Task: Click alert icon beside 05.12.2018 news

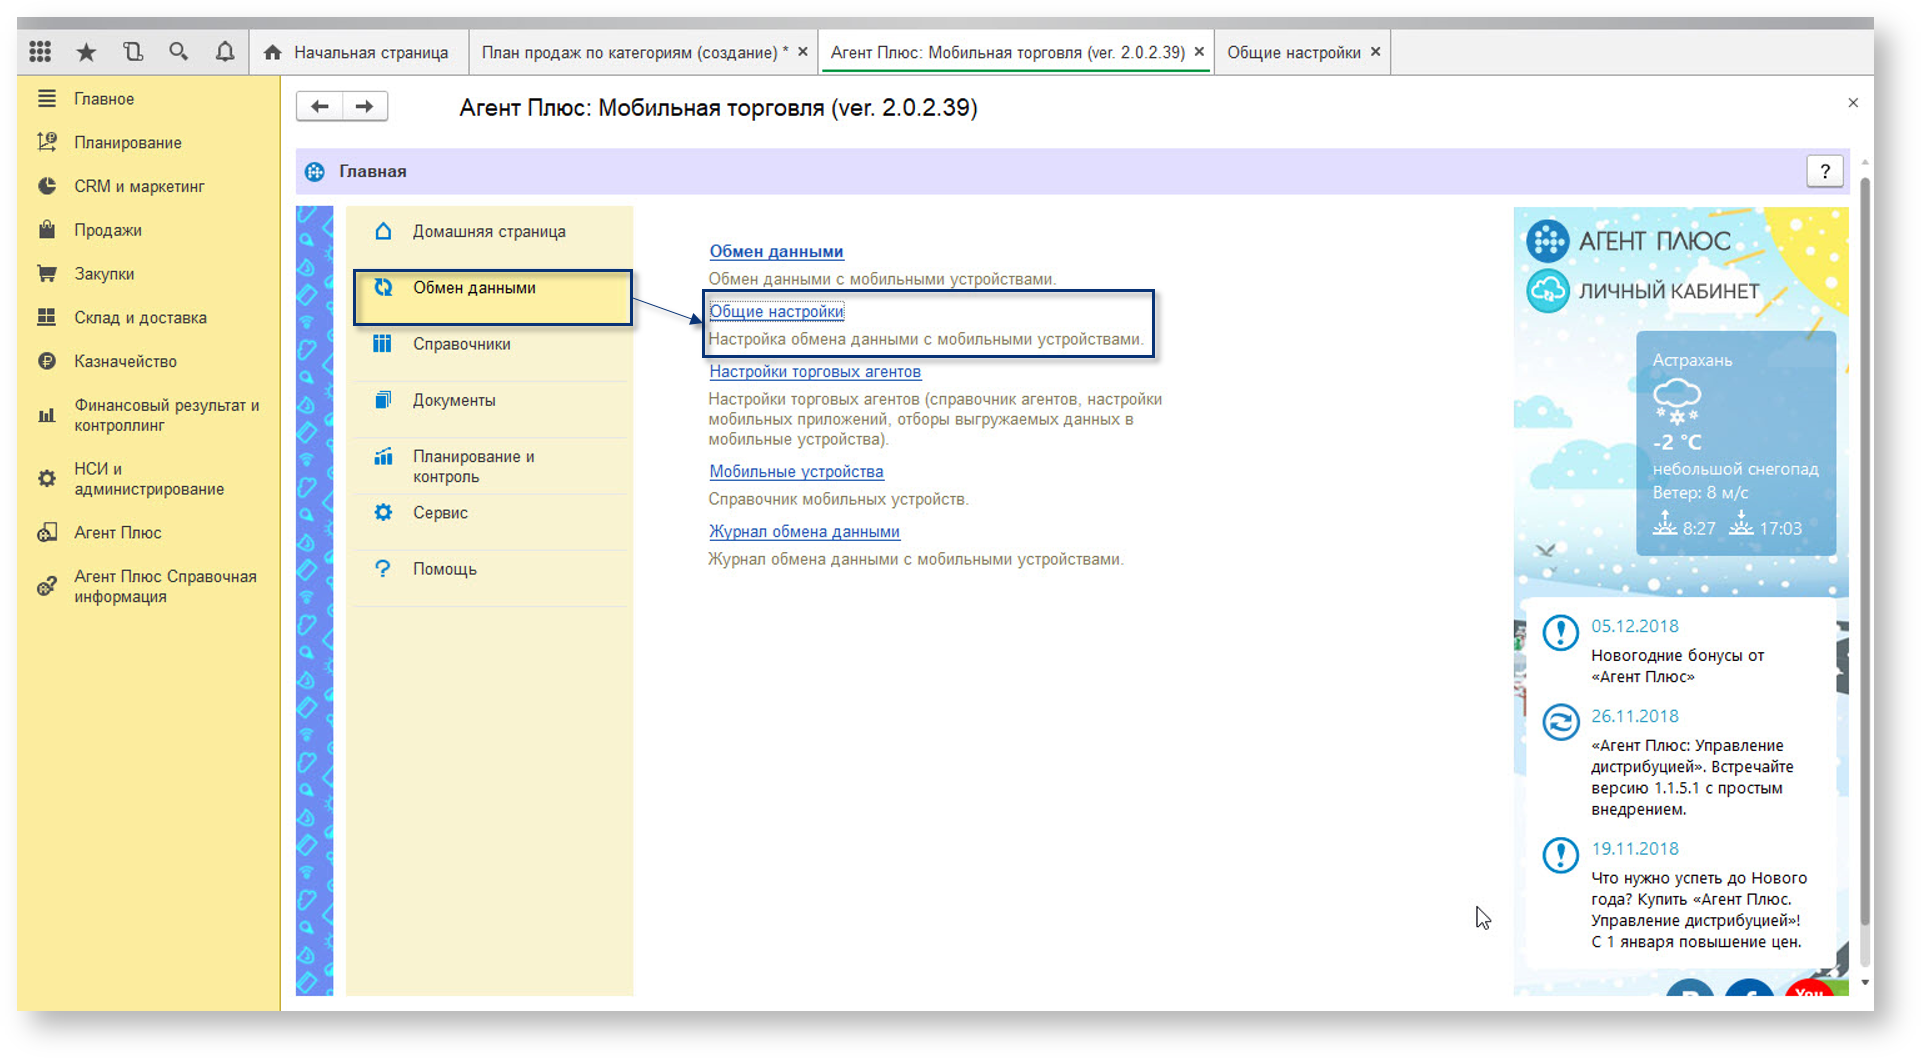Action: pos(1560,633)
